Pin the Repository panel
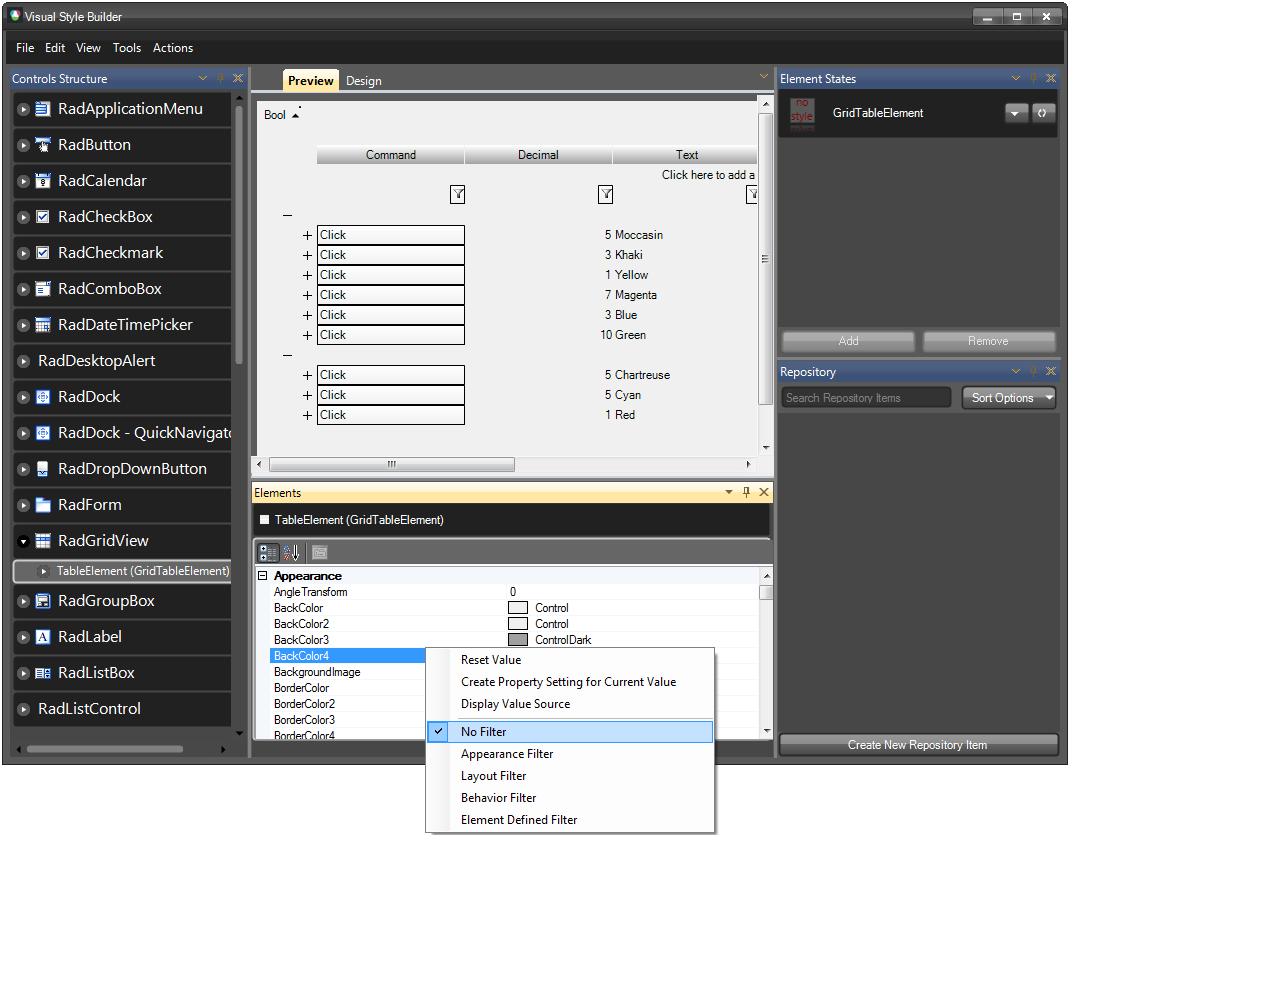Screen dimensions: 1280x997 (x=1033, y=371)
